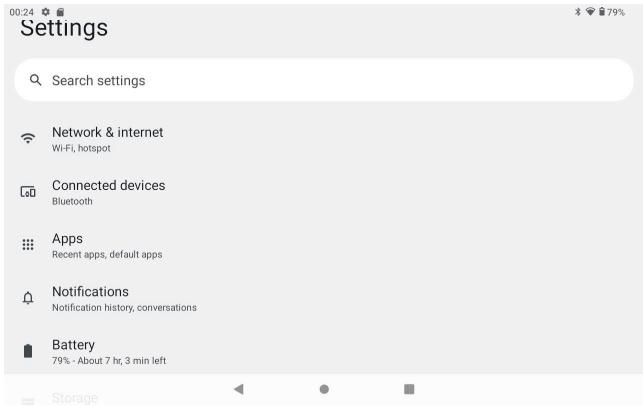Open Battery settings showing 79%

324,351
